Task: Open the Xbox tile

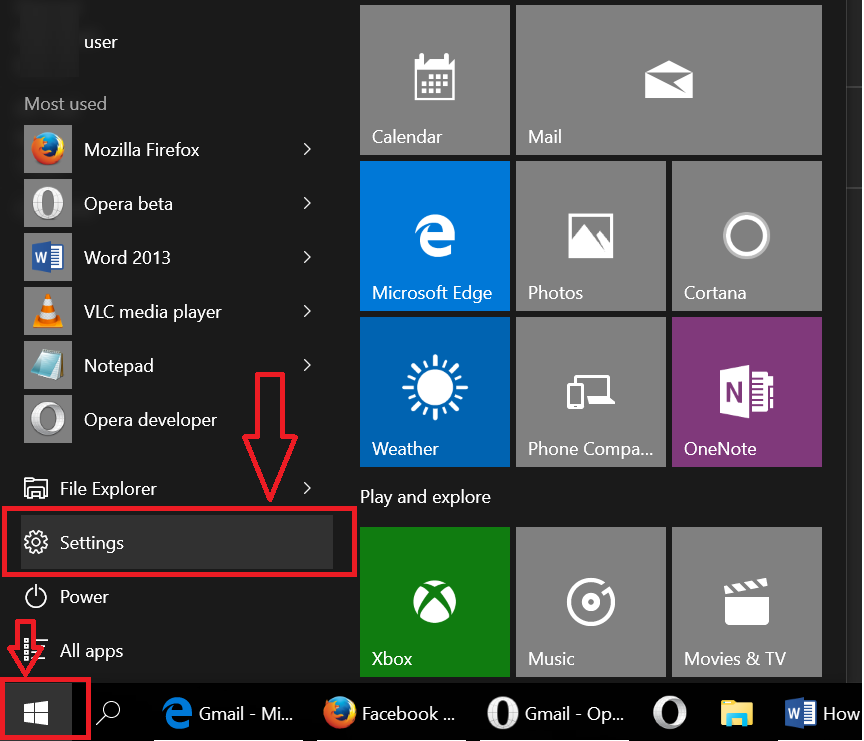Action: pos(435,602)
